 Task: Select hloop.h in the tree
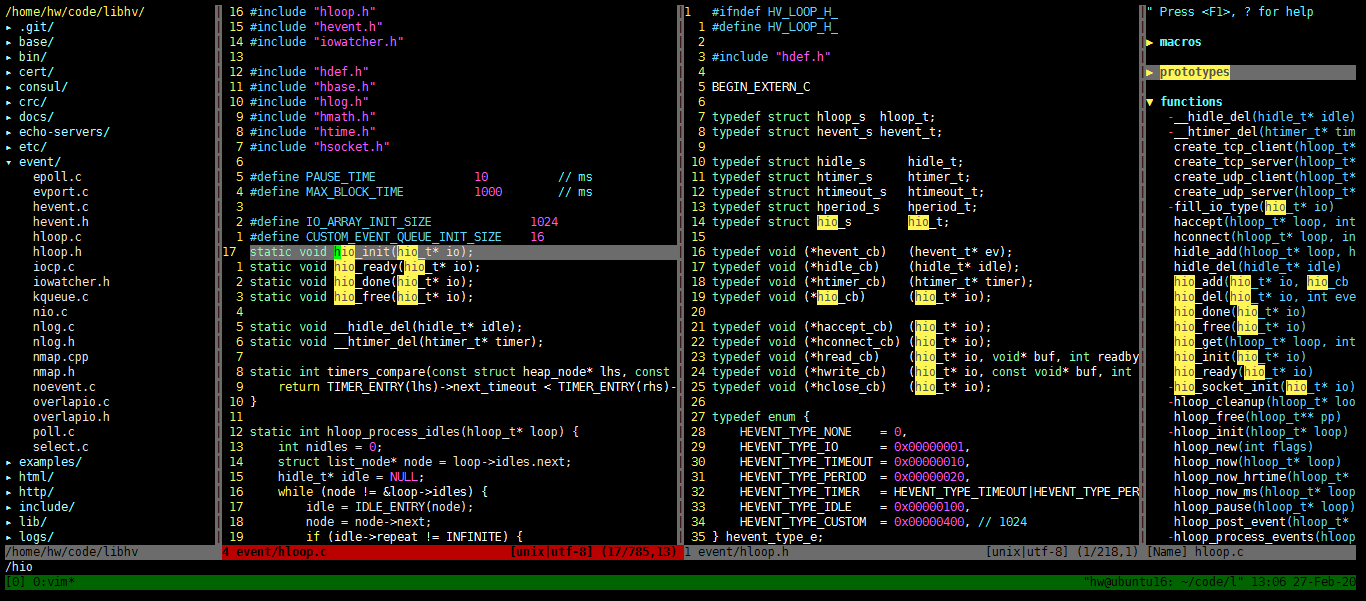(x=57, y=252)
